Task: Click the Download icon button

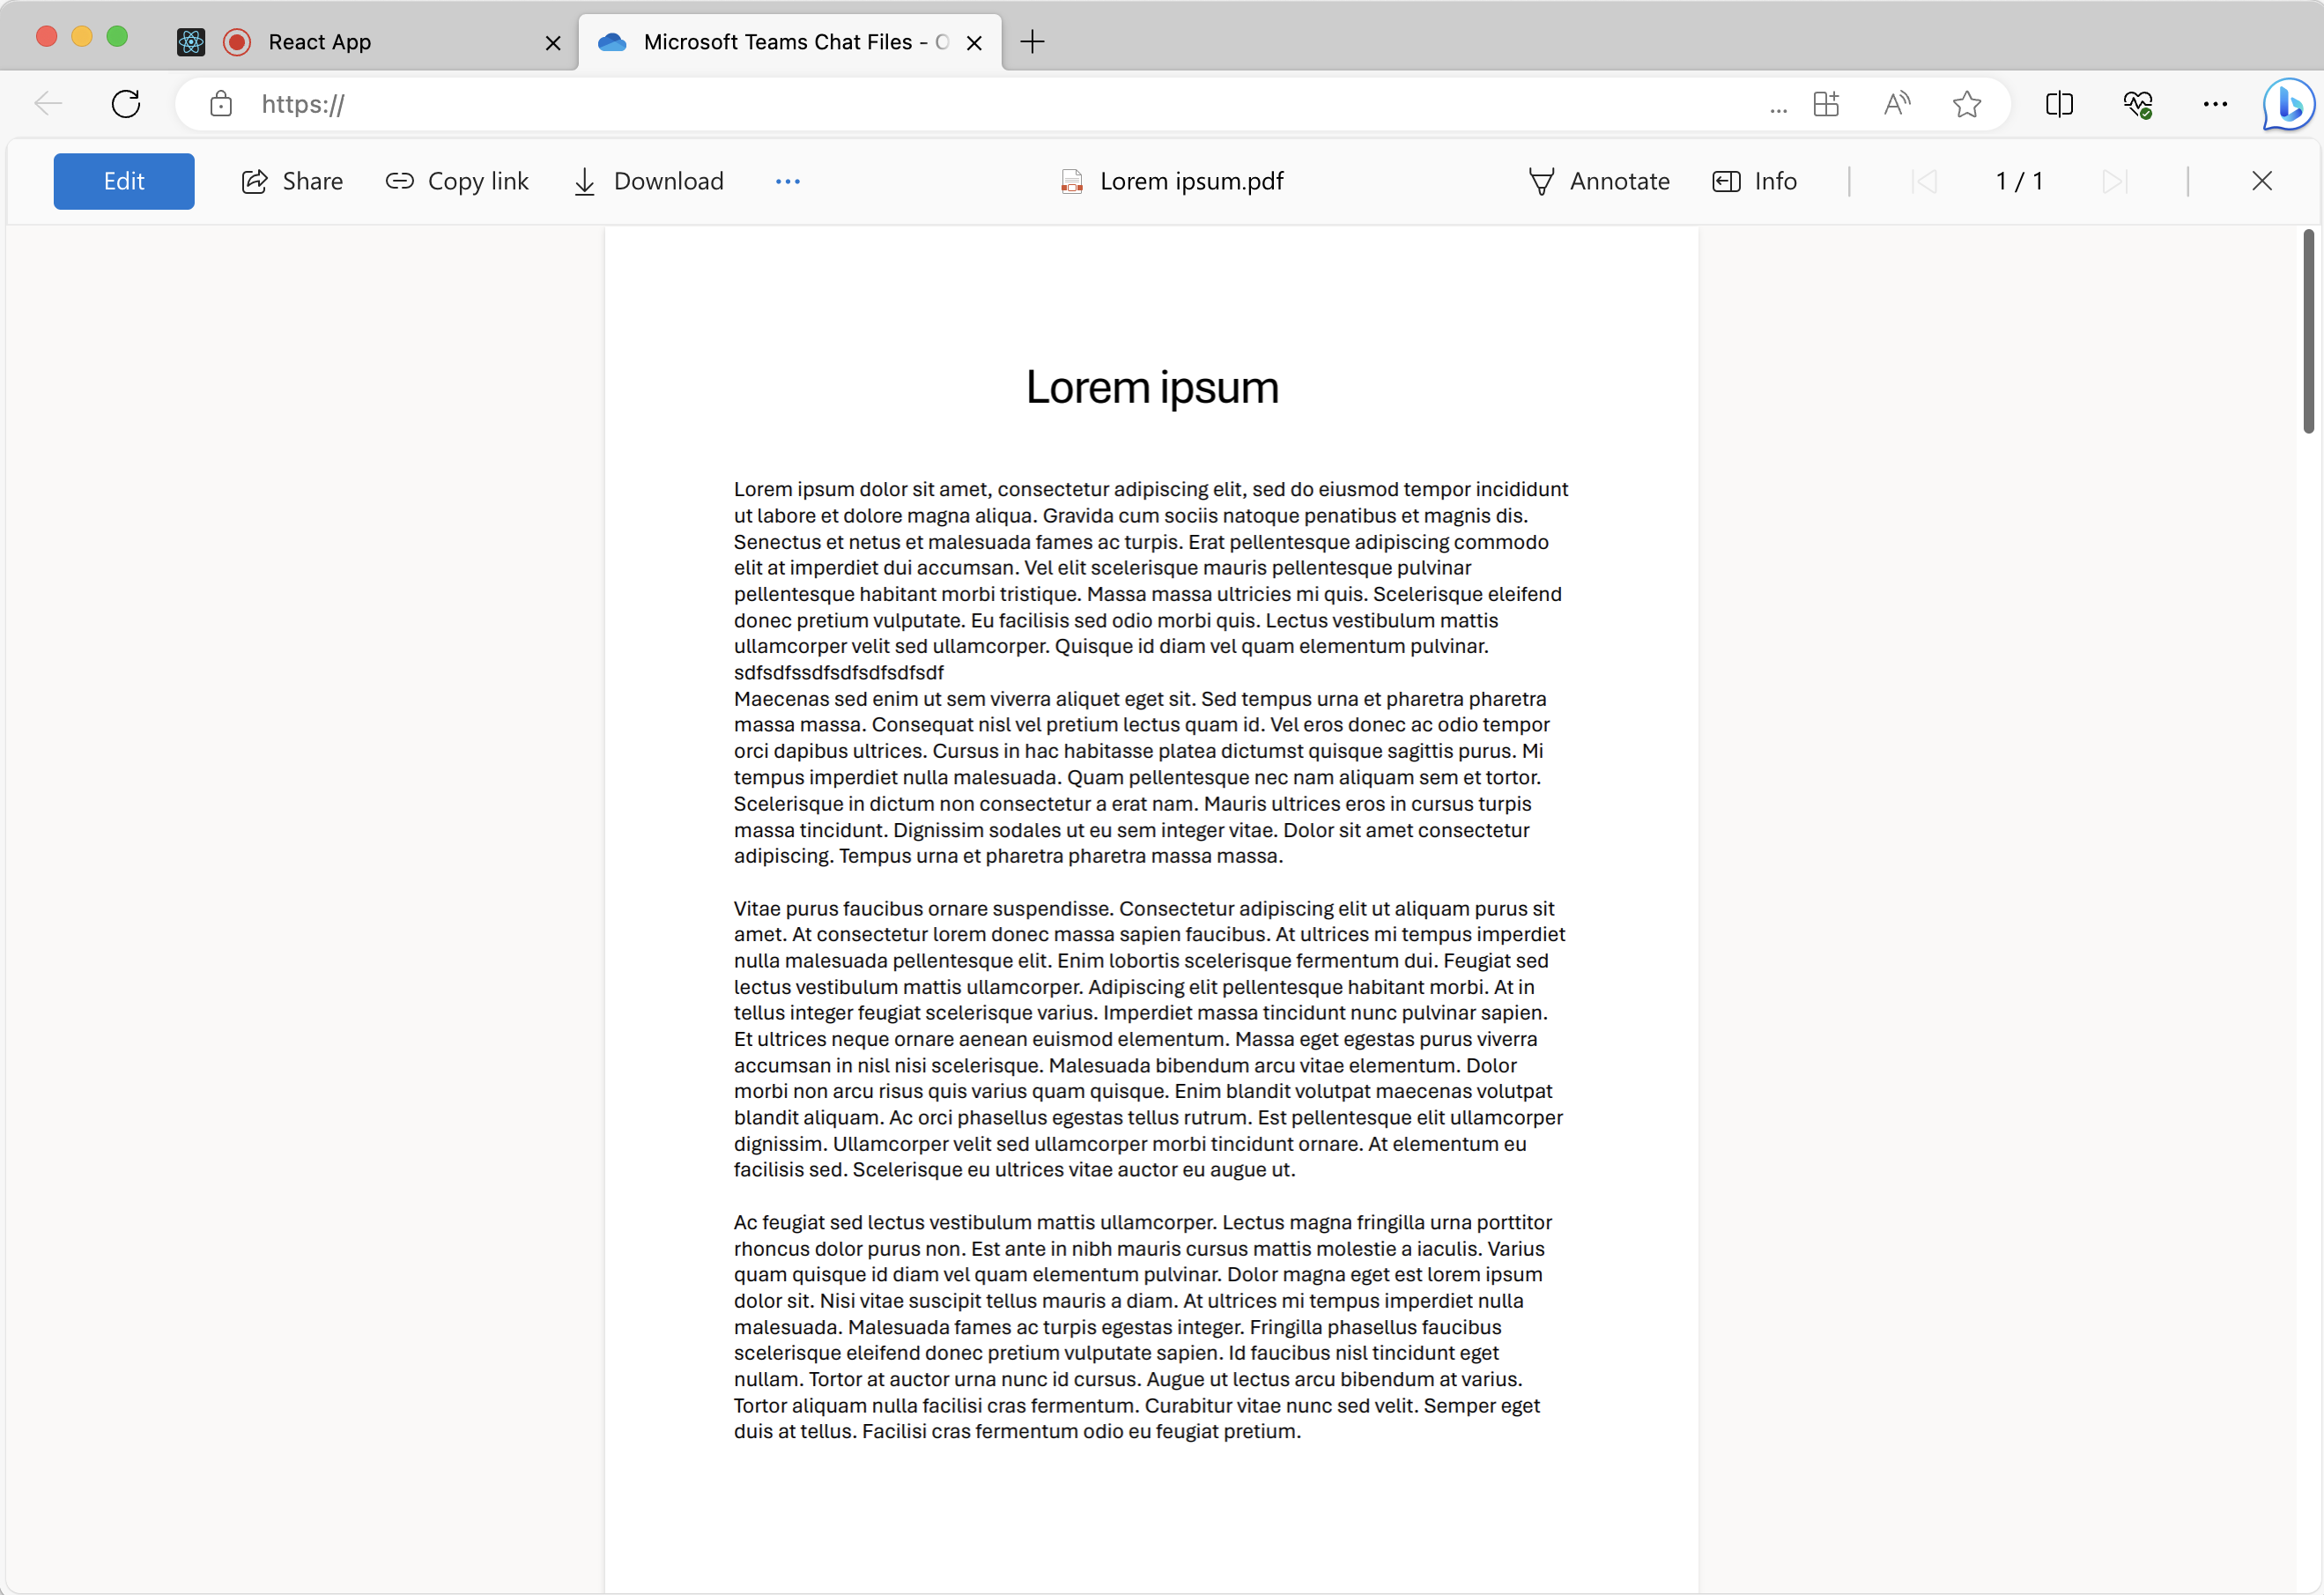Action: tap(587, 180)
